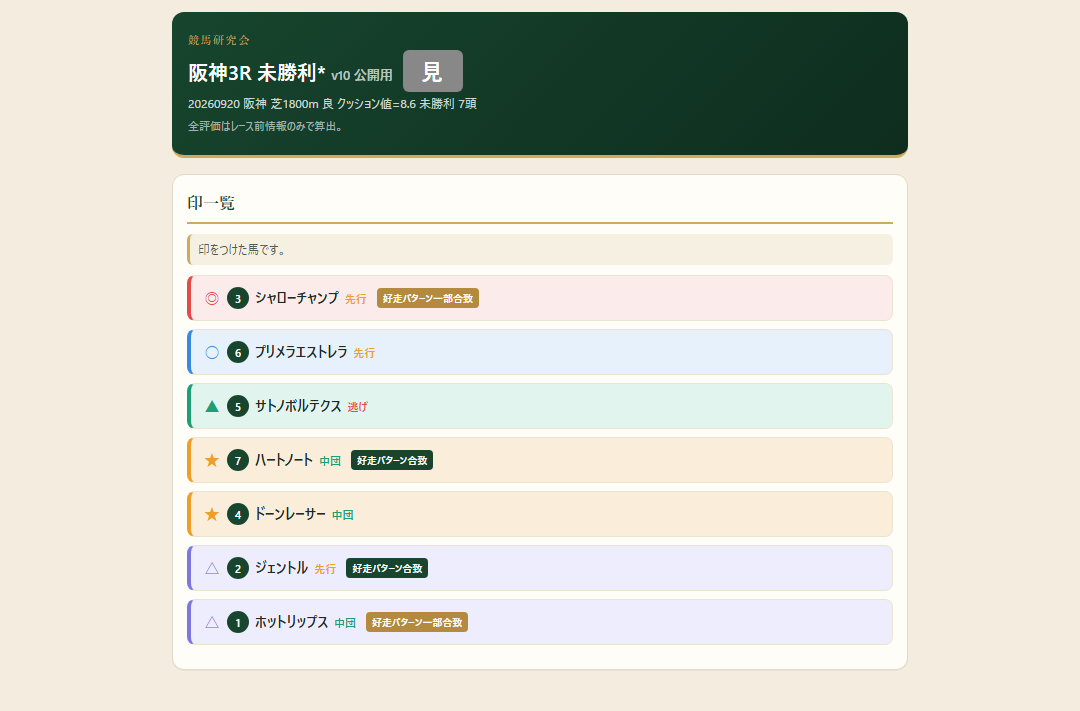The image size is (1080, 711).
Task: Select horse name サトノボルテクス
Action: [298, 406]
